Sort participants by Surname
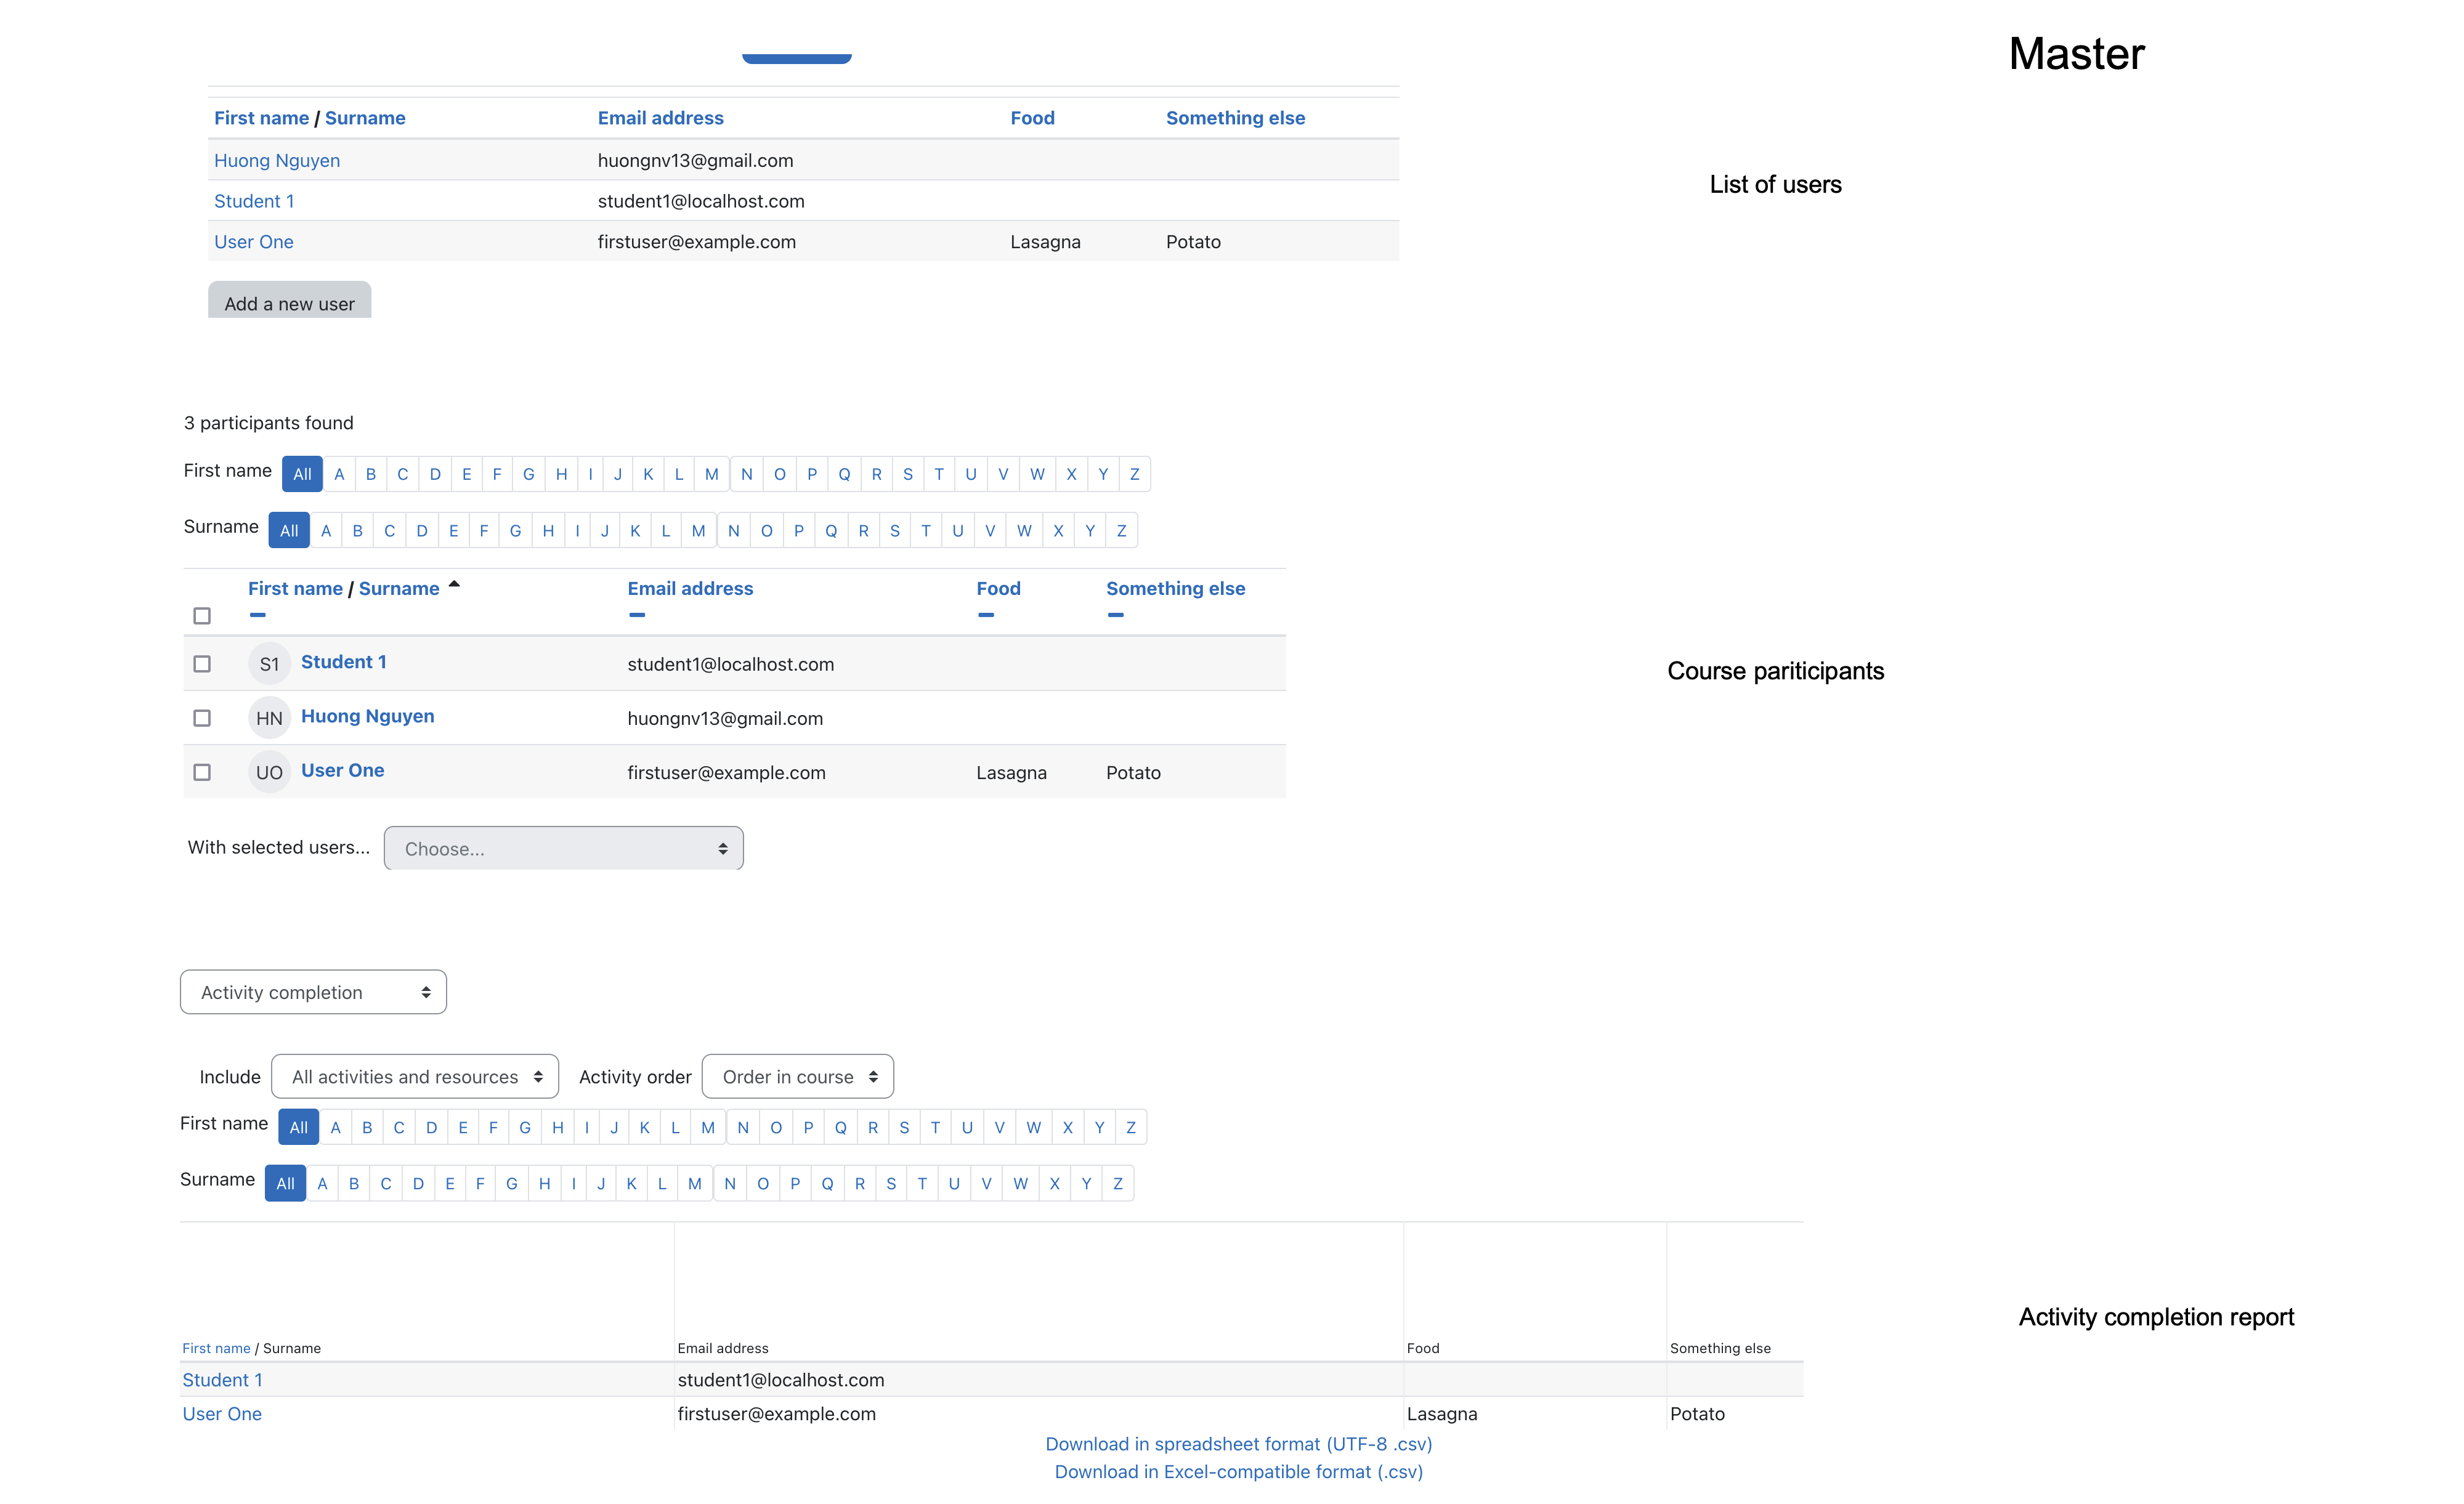 pyautogui.click(x=399, y=589)
